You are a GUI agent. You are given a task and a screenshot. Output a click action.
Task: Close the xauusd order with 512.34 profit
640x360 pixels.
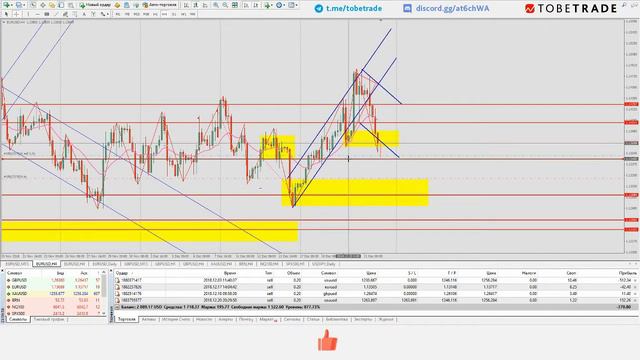pyautogui.click(x=635, y=280)
